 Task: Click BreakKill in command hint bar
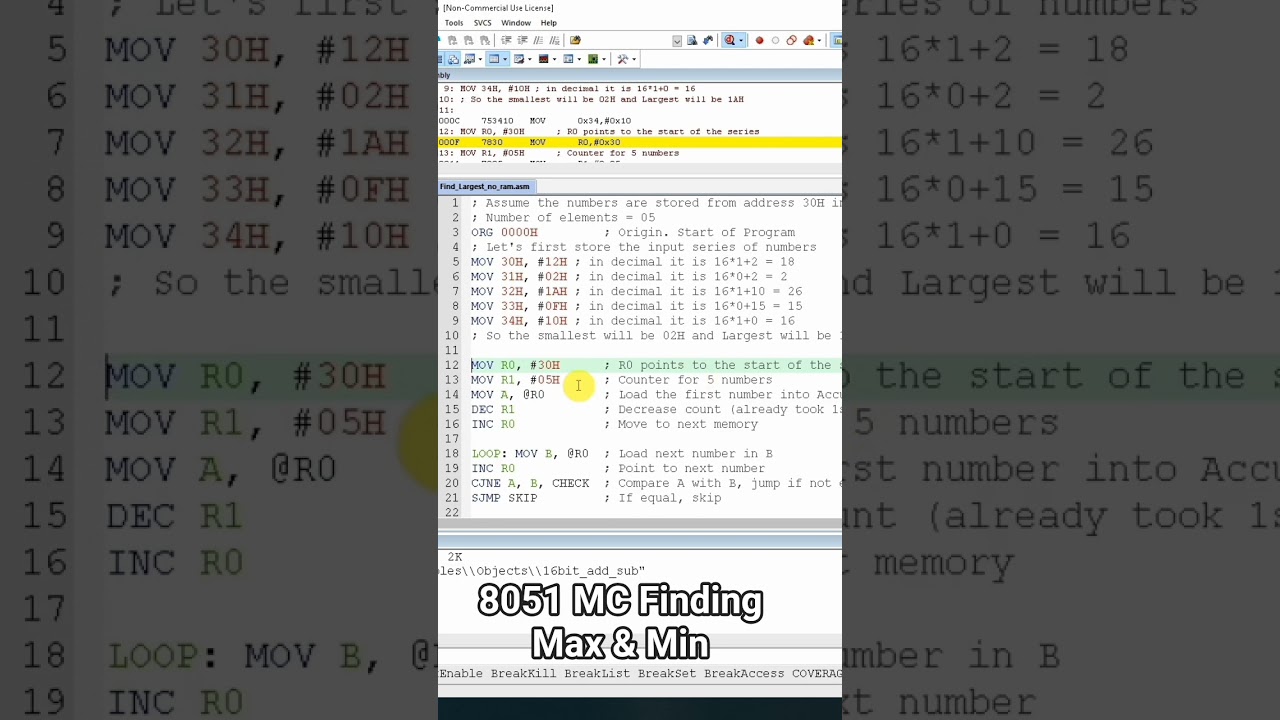[523, 673]
